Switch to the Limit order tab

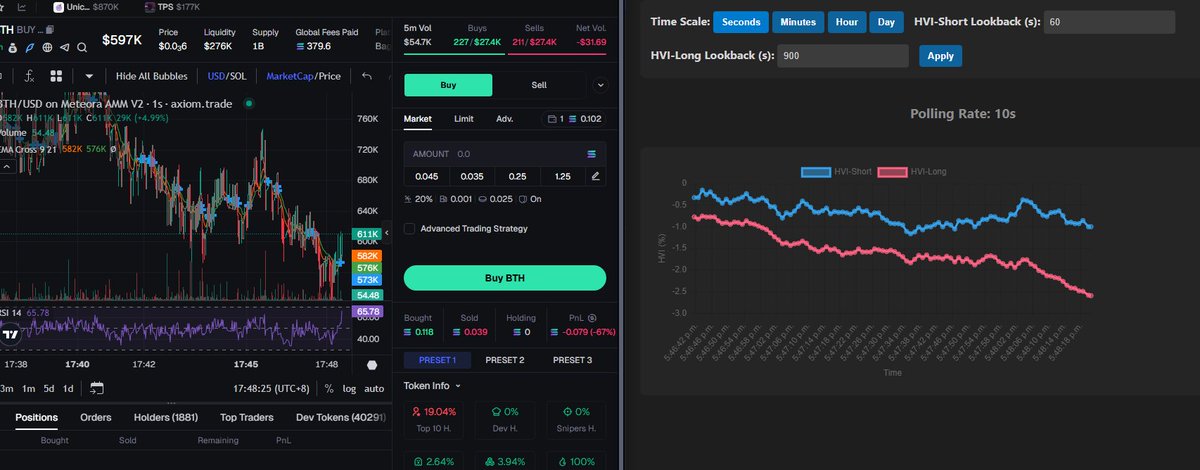click(x=464, y=119)
